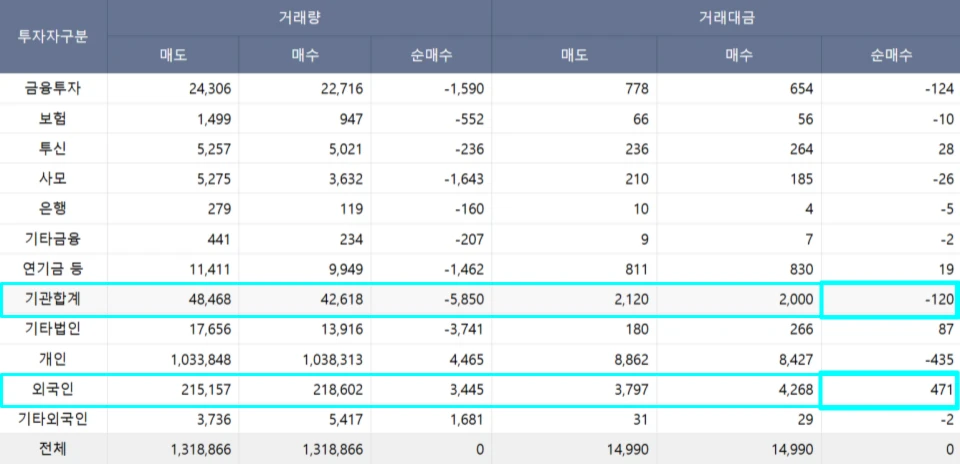Click 순매수 header under 거래대금
The height and width of the screenshot is (464, 960).
pyautogui.click(x=890, y=55)
